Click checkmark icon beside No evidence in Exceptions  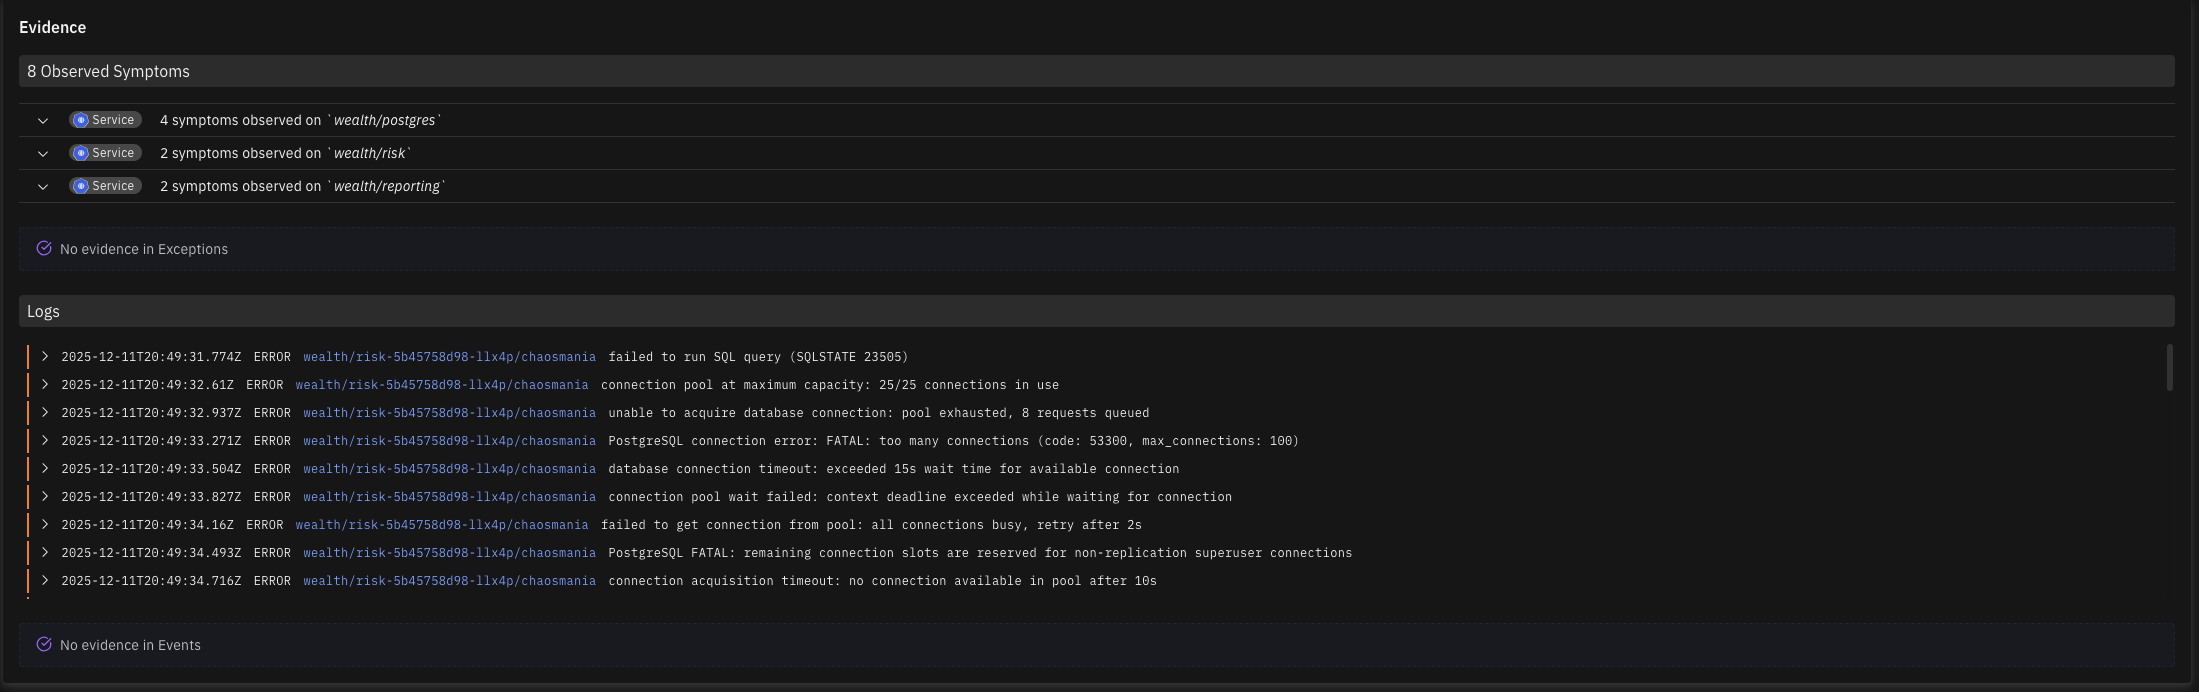(x=44, y=249)
